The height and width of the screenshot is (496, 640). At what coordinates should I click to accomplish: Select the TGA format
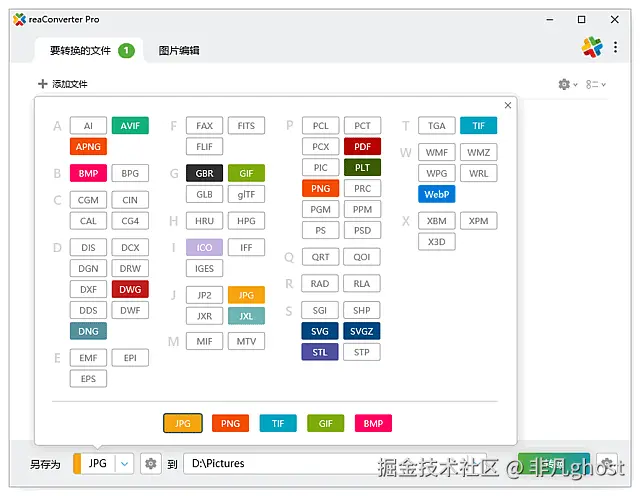click(437, 126)
